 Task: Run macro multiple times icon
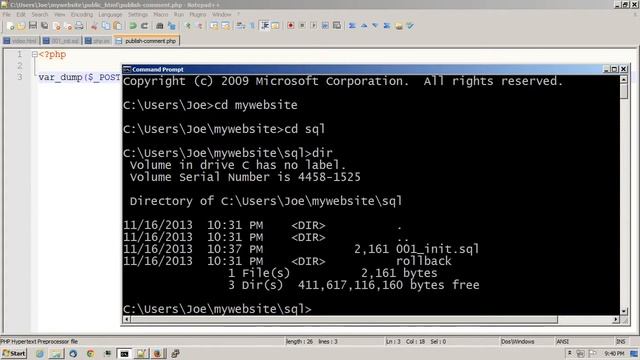click(325, 26)
